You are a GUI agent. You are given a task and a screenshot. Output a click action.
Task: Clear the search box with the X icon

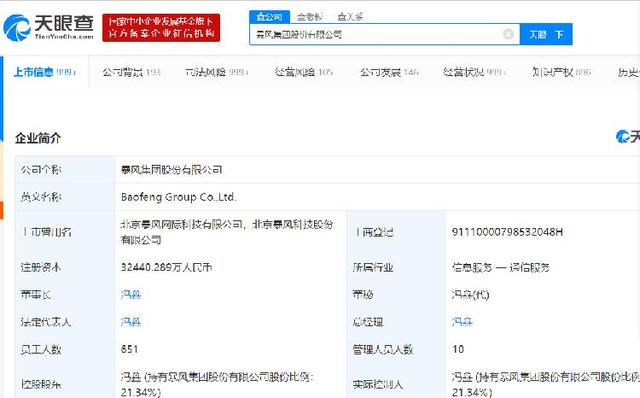point(508,34)
